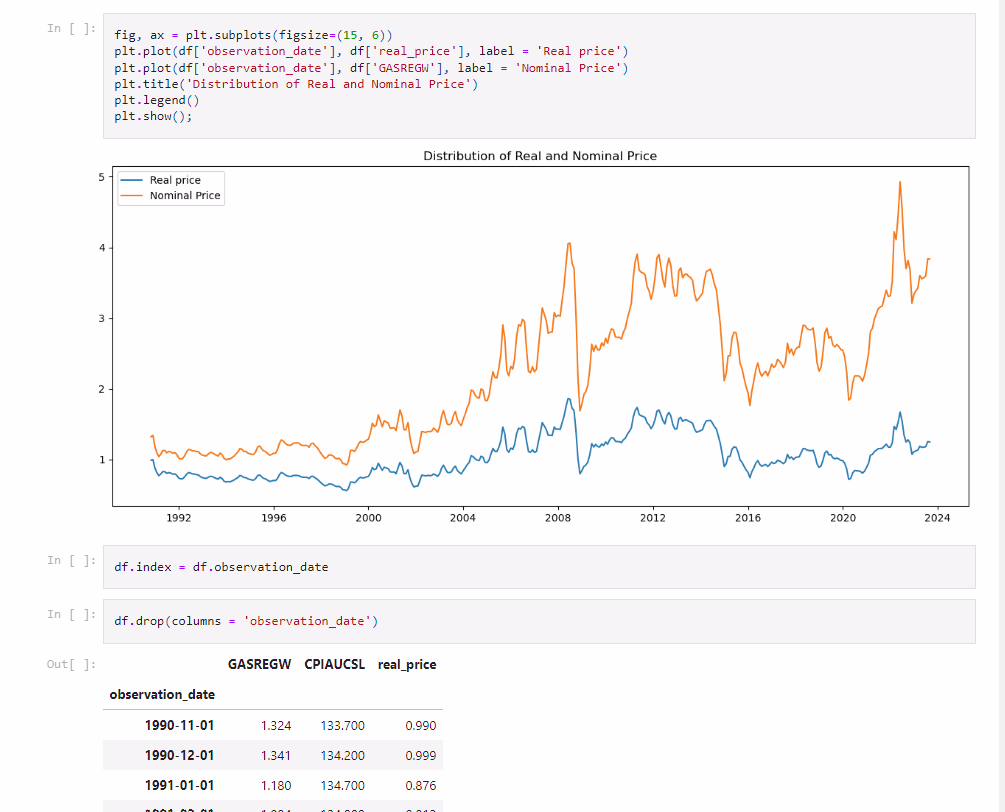Select the 1990-12-01 row label
Screen dimensions: 1005x812
(x=179, y=755)
